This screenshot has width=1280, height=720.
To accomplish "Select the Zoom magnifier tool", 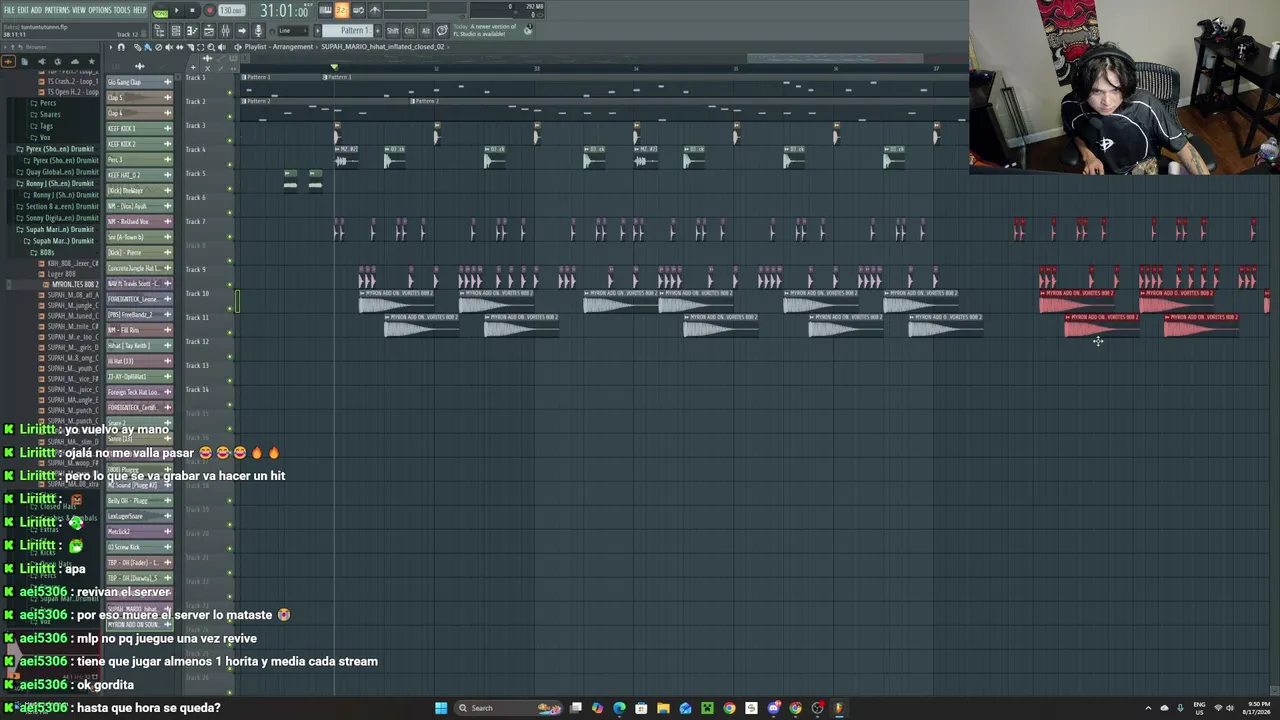I will coord(211,47).
